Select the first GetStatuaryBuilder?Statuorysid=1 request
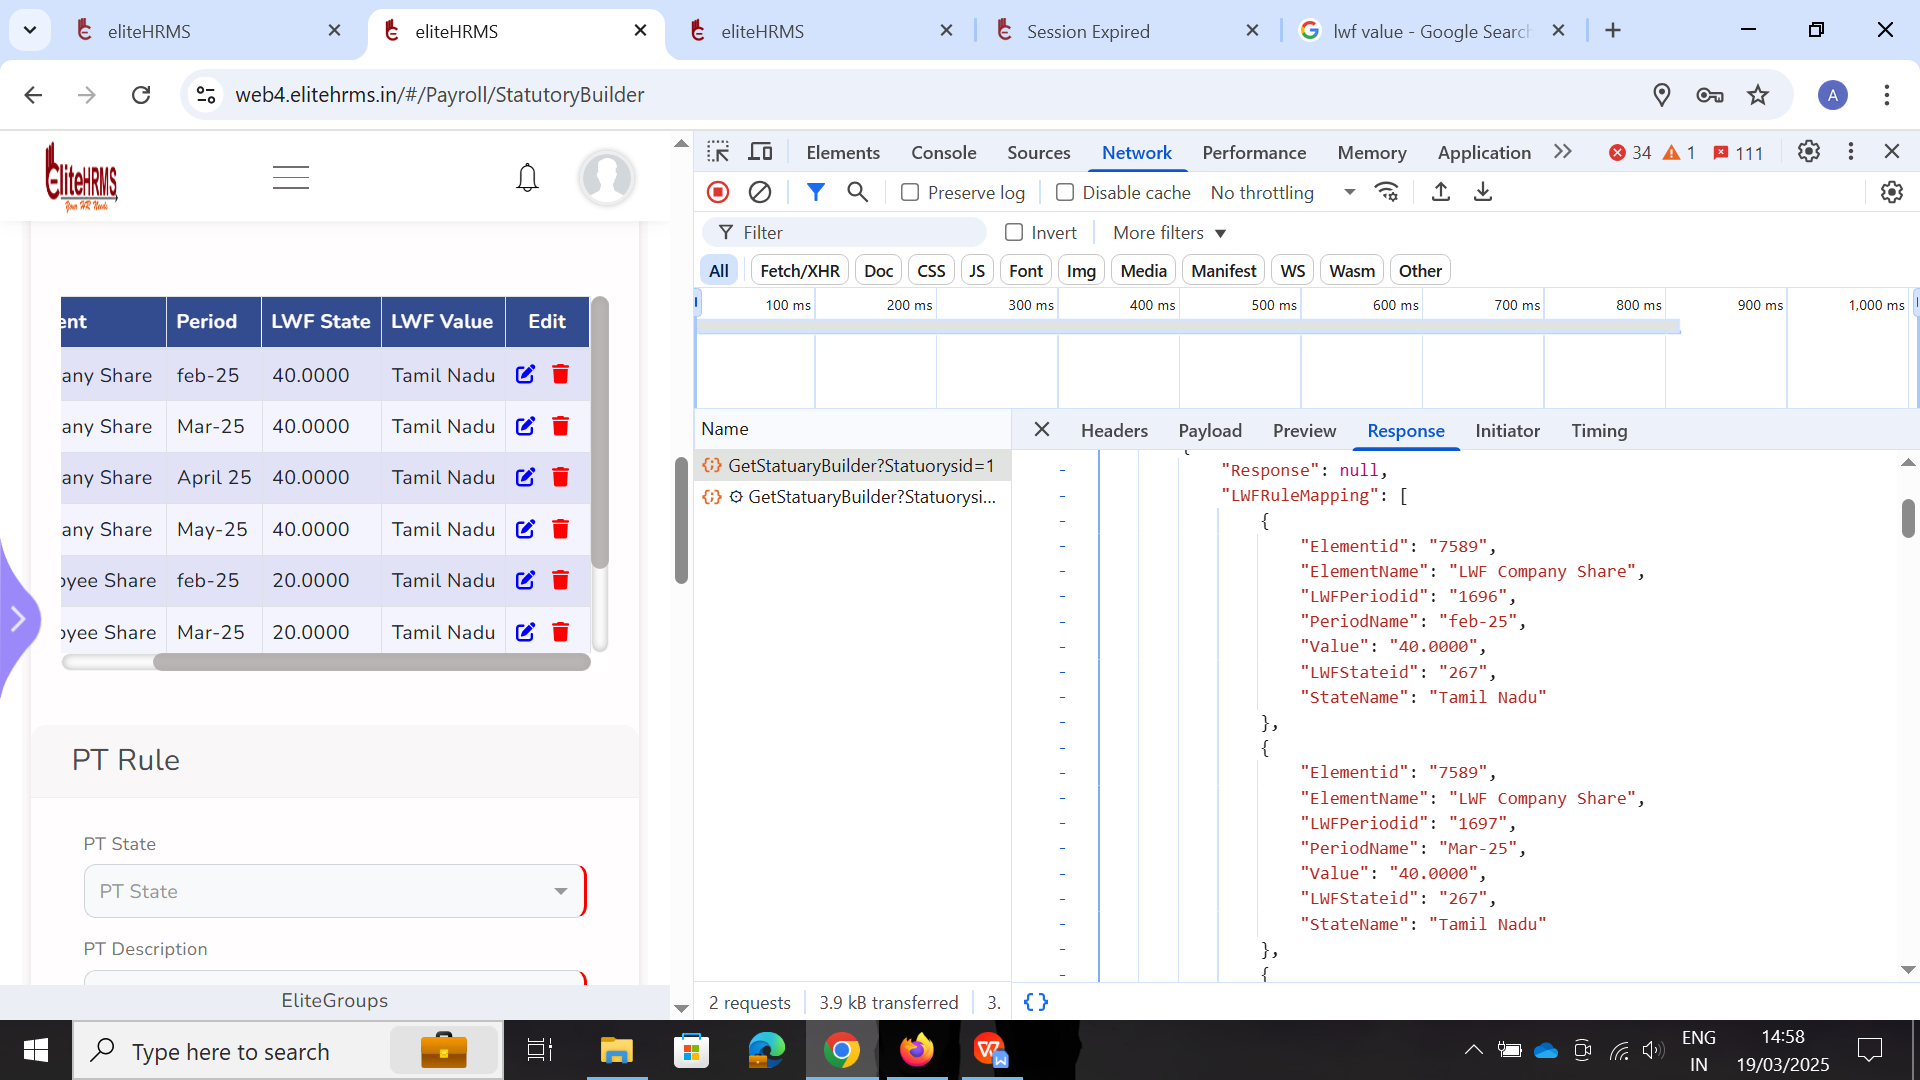The width and height of the screenshot is (1920, 1080). (860, 466)
